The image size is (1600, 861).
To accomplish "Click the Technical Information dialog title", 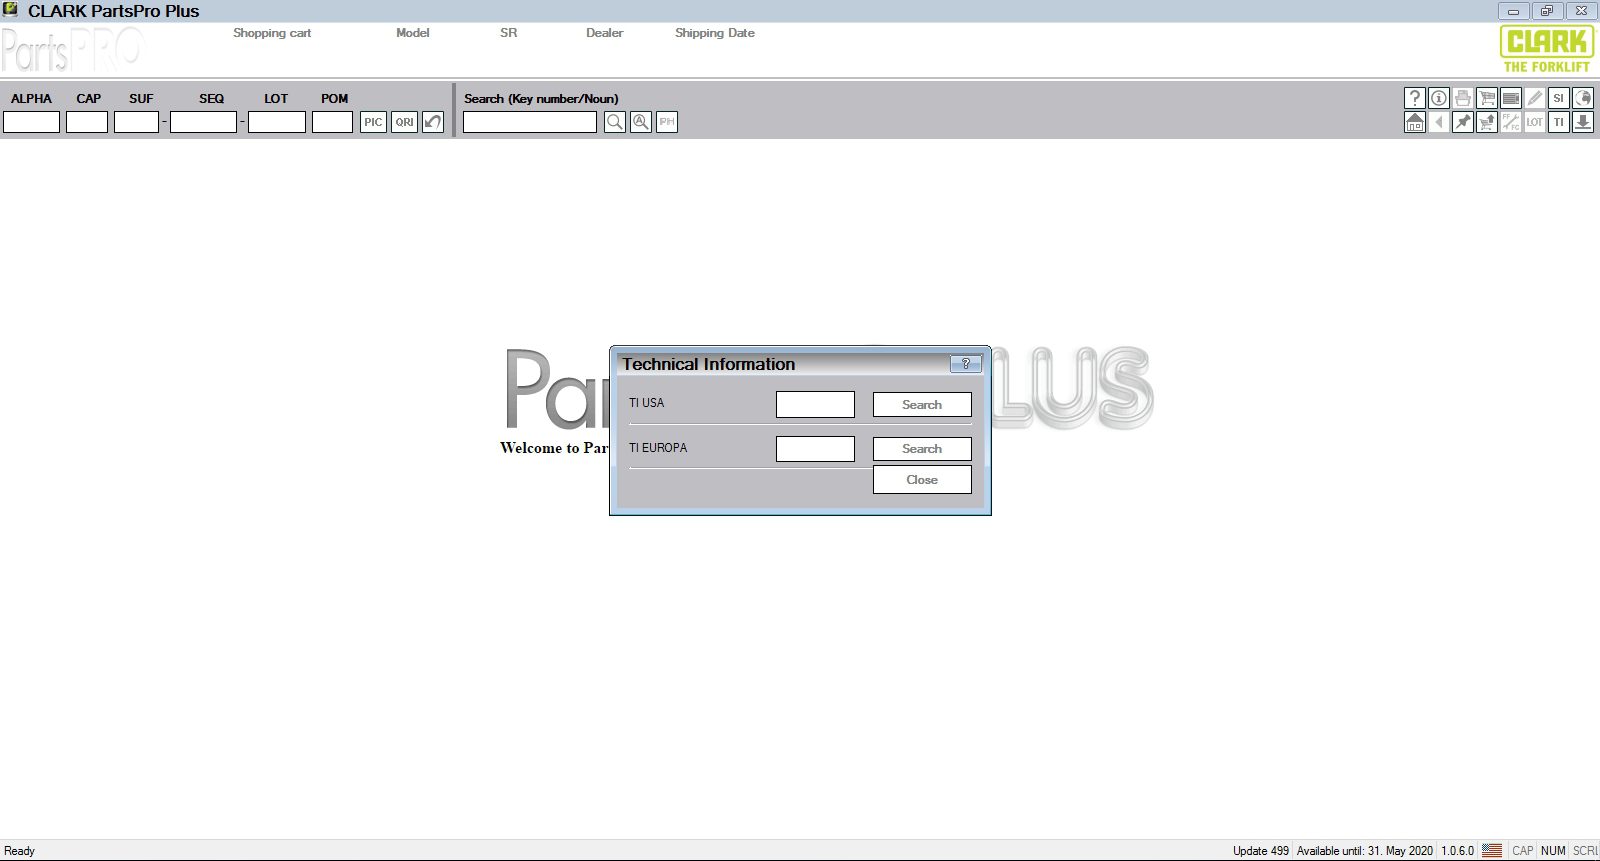I will coord(708,364).
